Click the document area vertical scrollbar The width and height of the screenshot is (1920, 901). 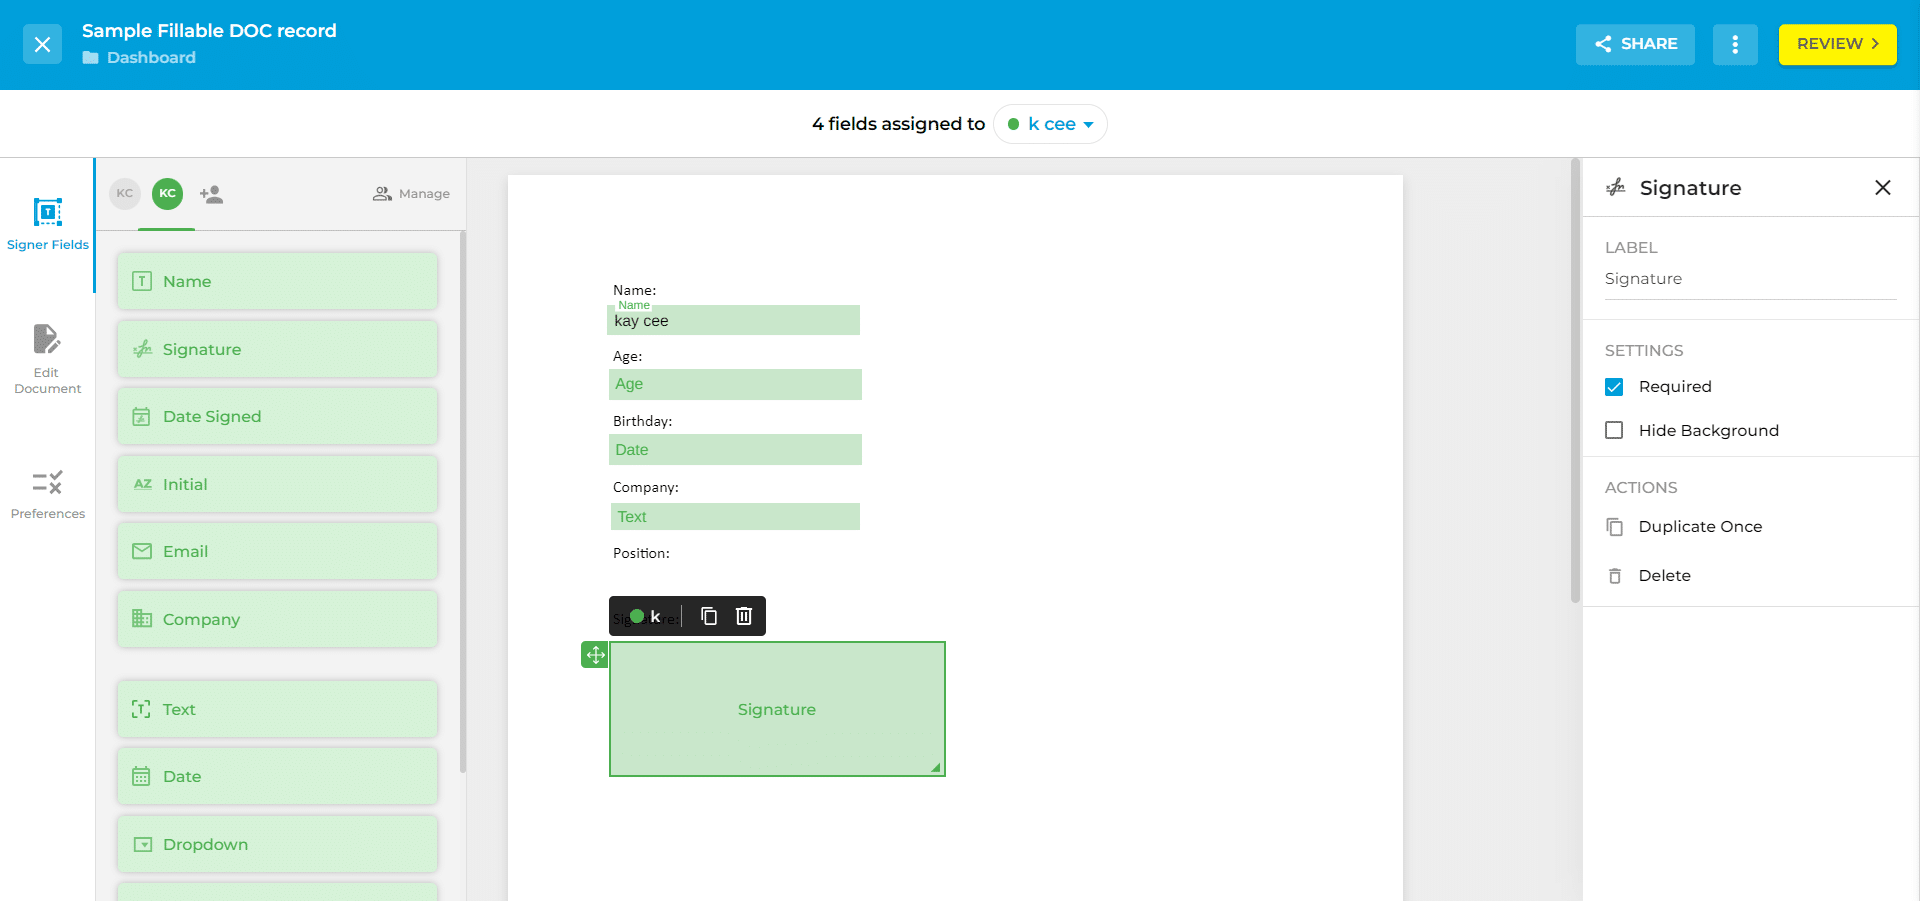point(1575,380)
